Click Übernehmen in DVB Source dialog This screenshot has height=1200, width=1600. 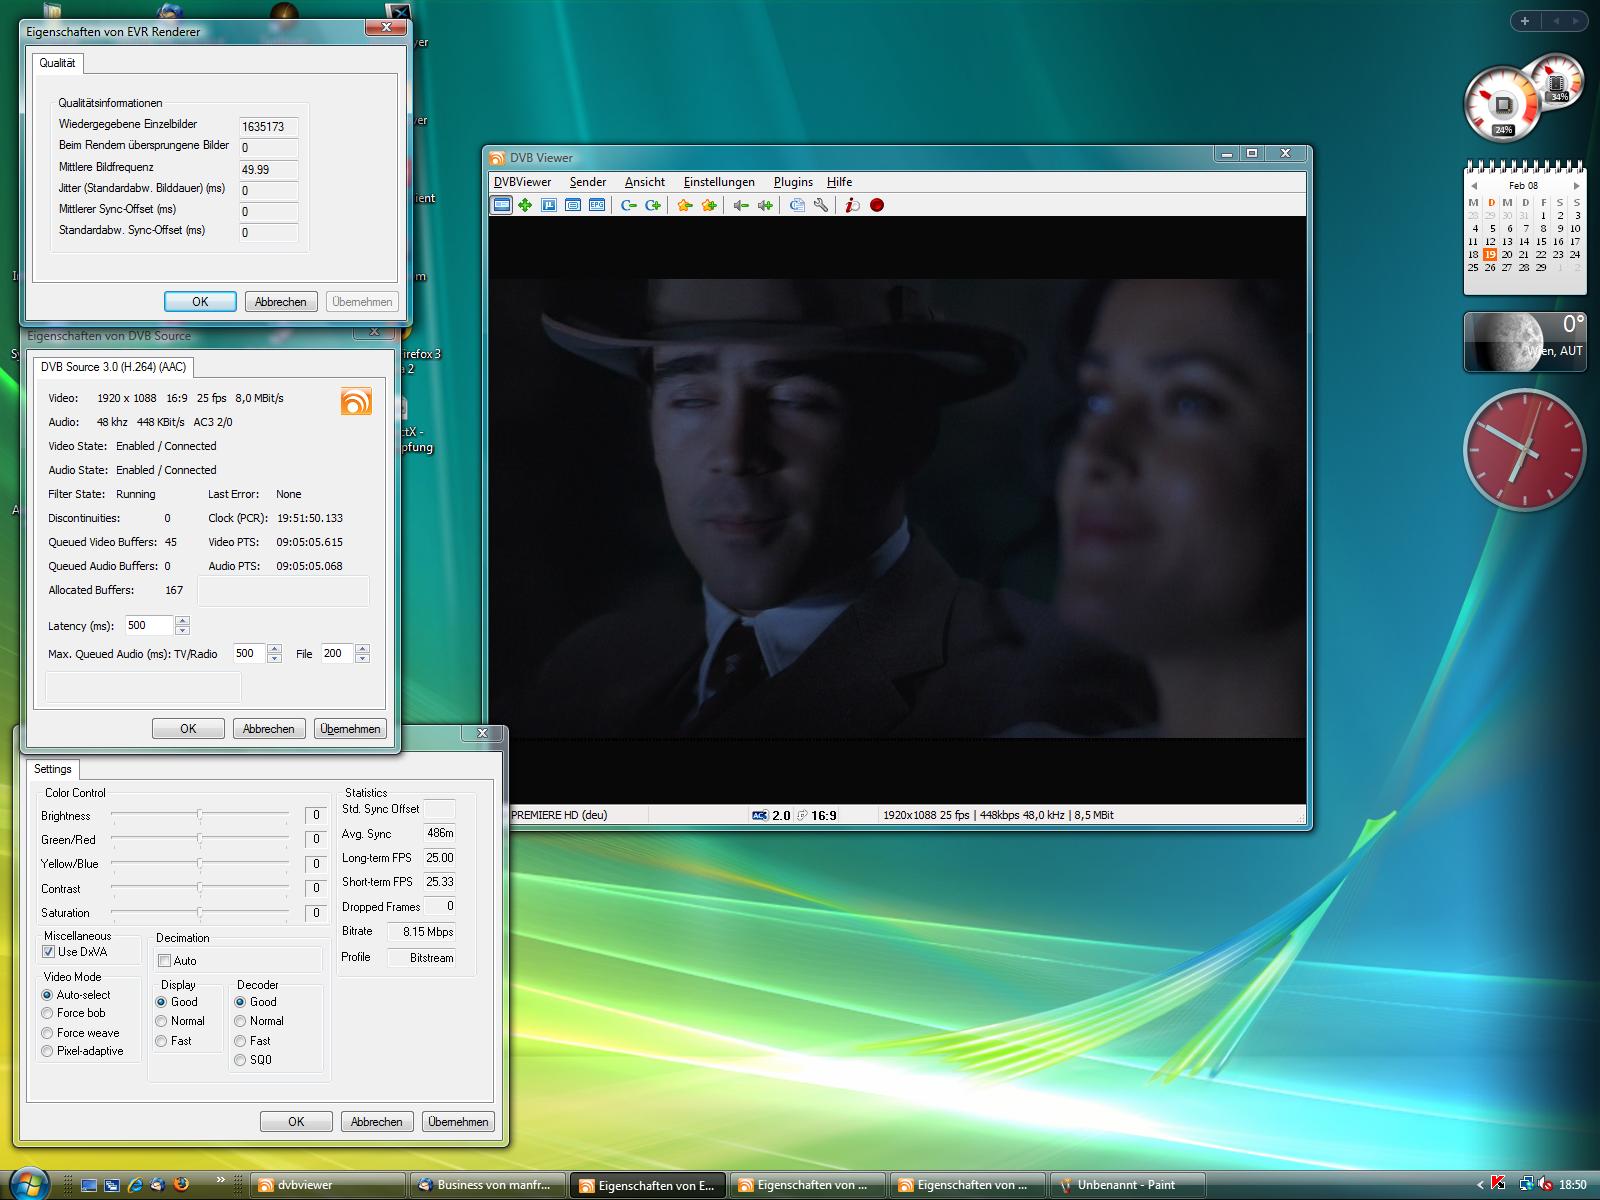coord(350,729)
